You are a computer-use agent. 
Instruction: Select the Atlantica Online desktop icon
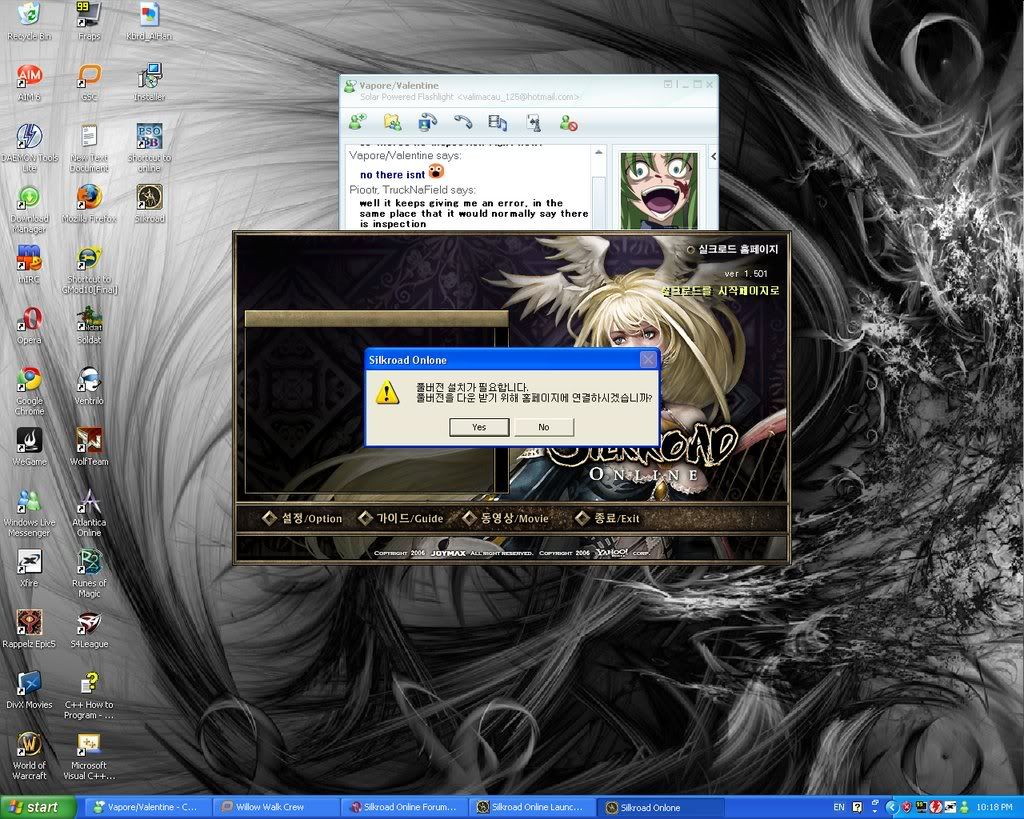pyautogui.click(x=89, y=513)
